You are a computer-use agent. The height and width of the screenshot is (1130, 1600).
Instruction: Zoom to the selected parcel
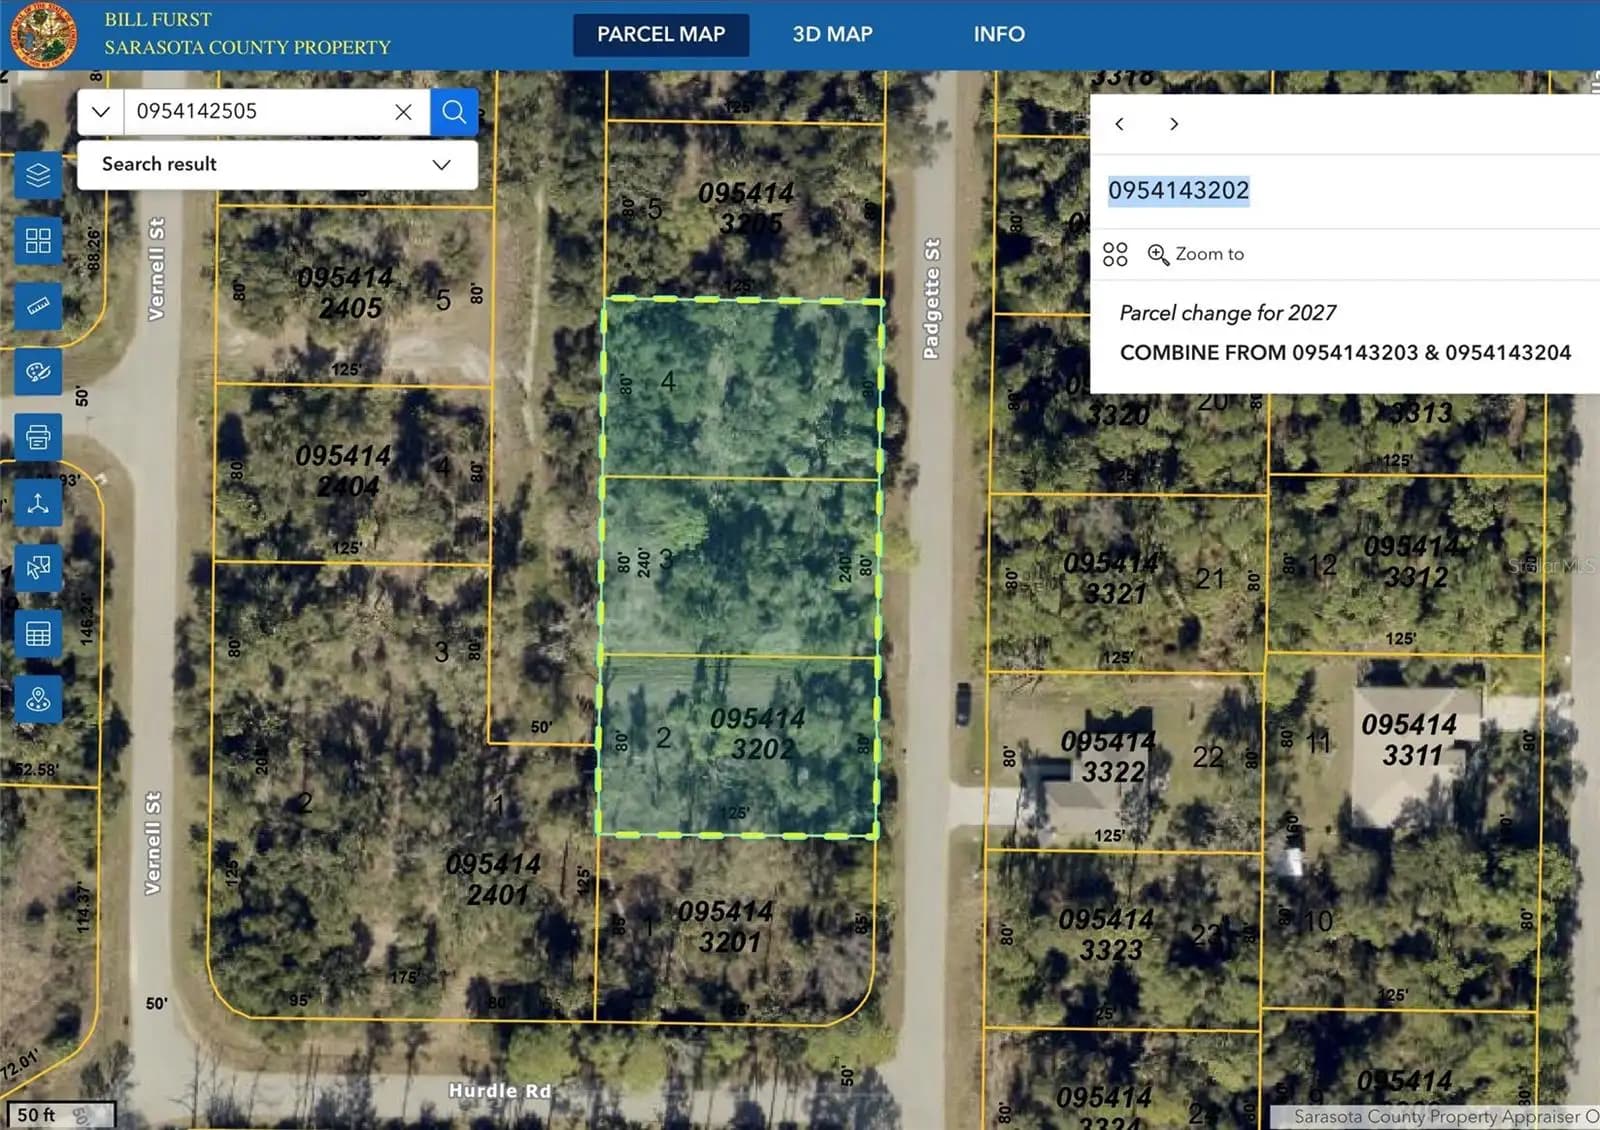(1196, 254)
